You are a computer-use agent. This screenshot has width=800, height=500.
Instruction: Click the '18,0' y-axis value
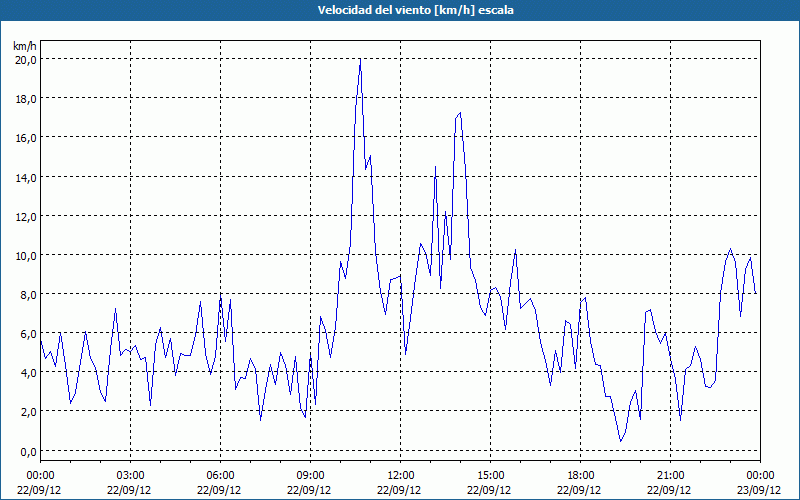[26, 98]
